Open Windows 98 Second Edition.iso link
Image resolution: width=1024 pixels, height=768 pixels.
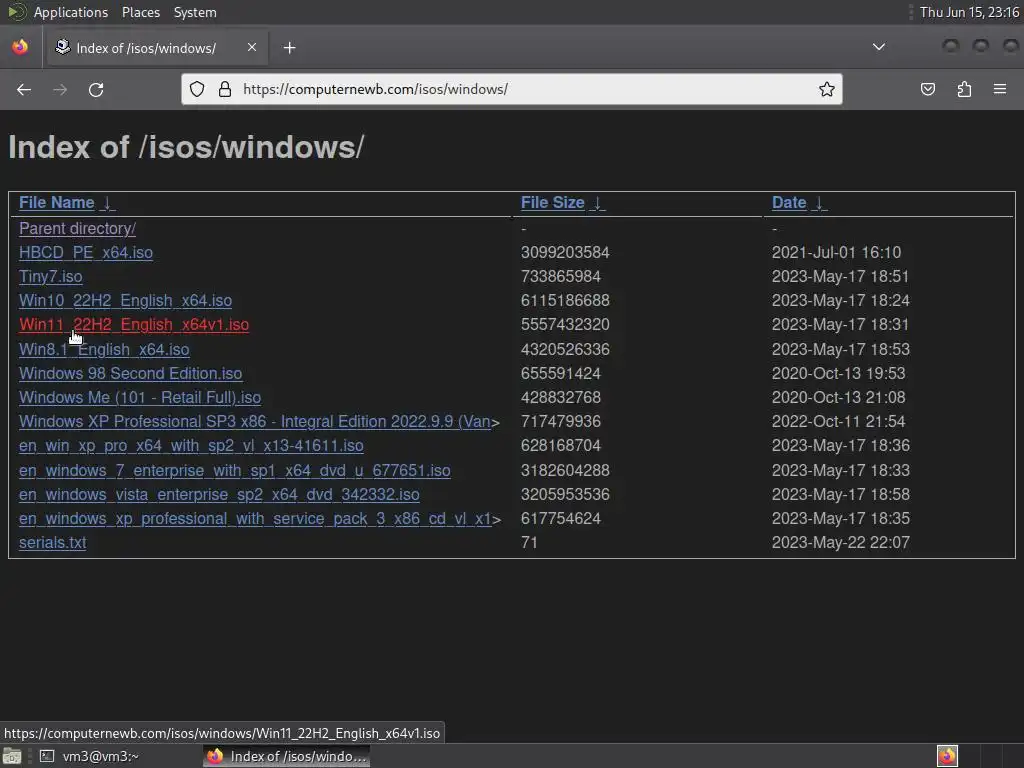coord(131,374)
